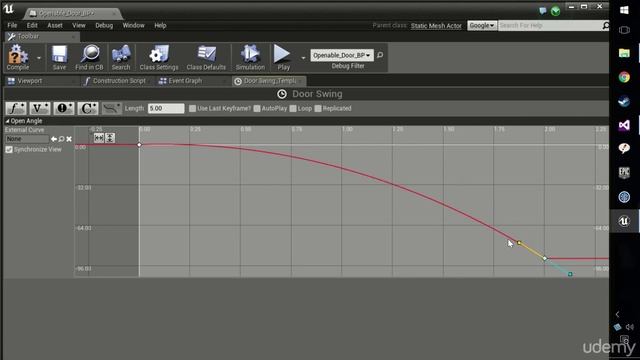Screen dimensions: 640x360
Task: Open Class Settings
Action: point(159,58)
